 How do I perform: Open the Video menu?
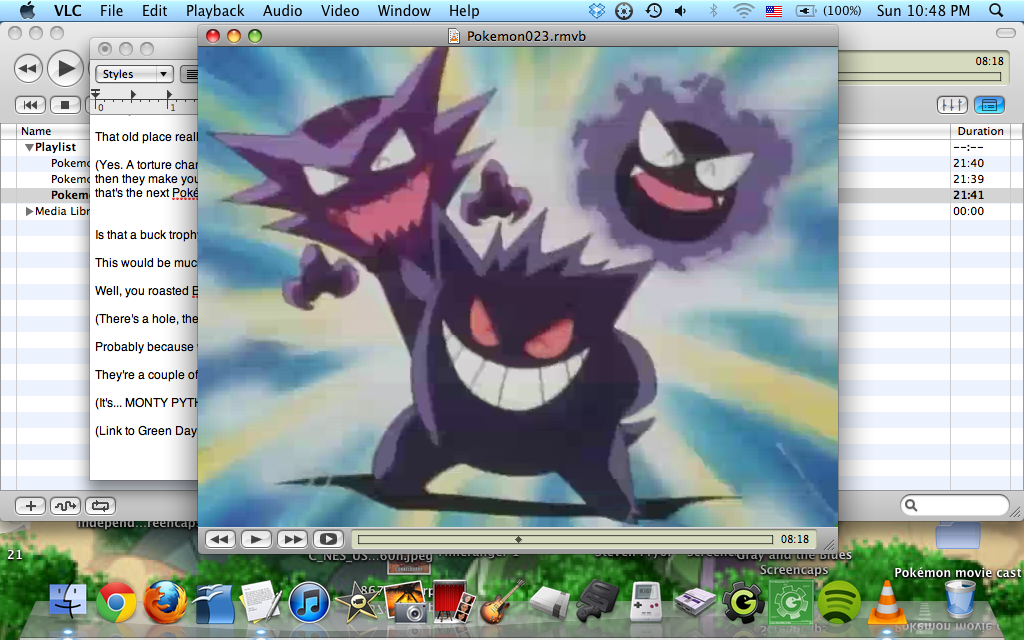[340, 10]
